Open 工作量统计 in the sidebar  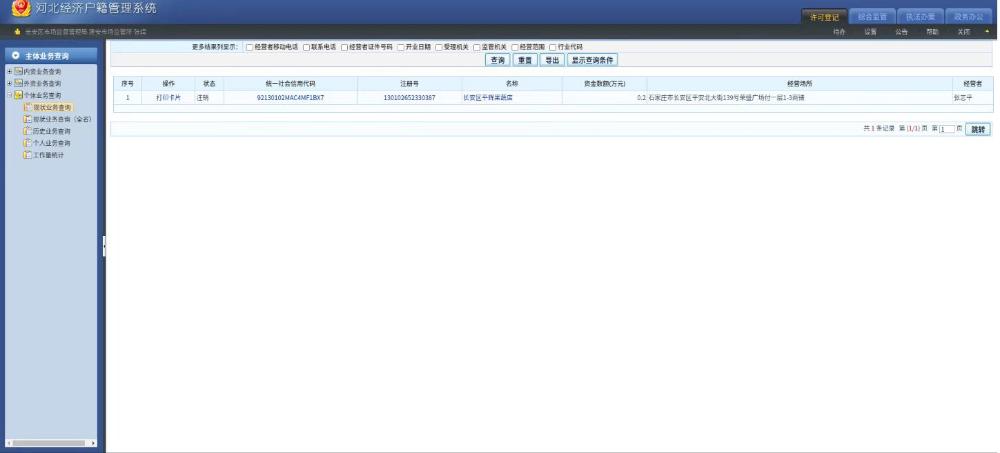point(48,155)
